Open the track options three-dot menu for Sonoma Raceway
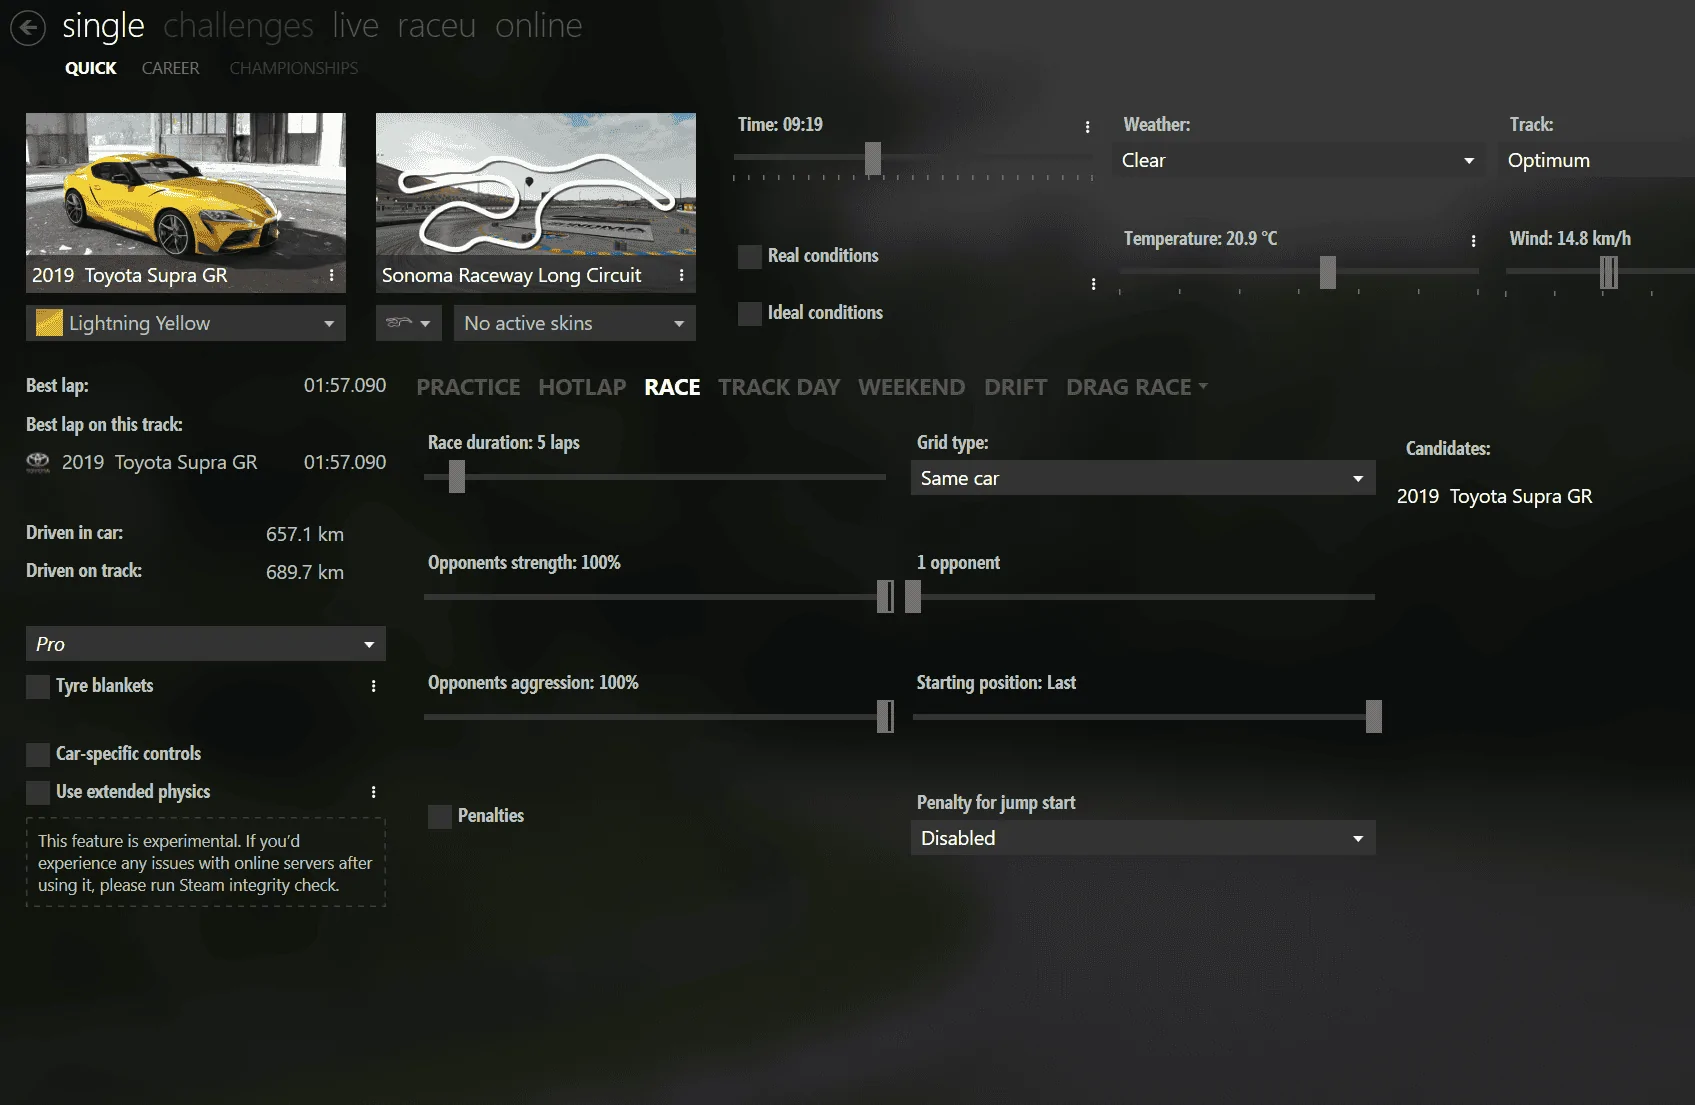Viewport: 1695px width, 1105px height. click(x=682, y=275)
